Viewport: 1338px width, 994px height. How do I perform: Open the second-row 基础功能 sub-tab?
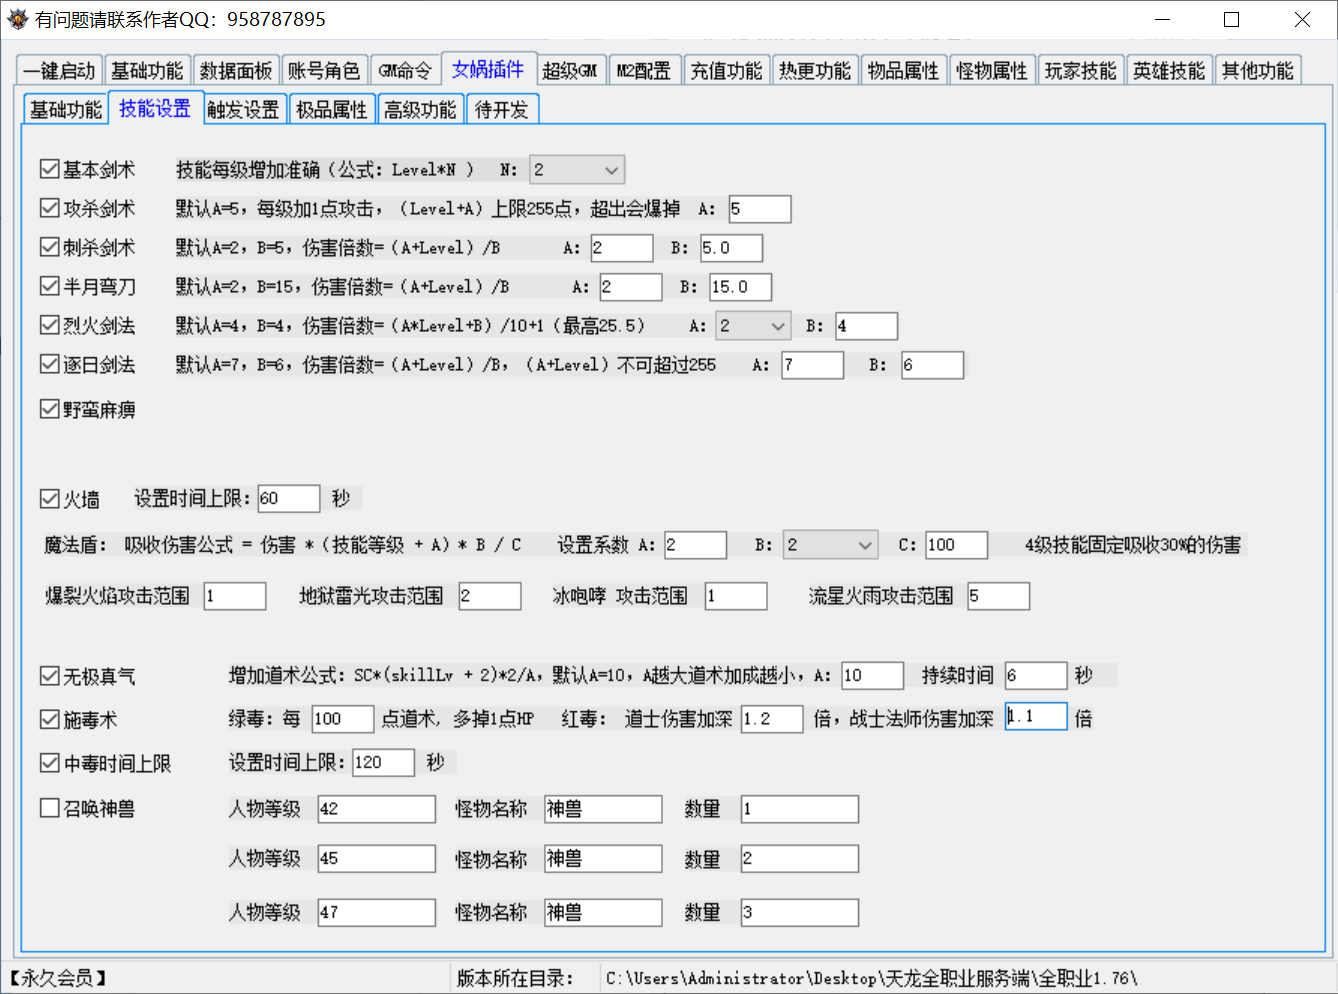(66, 109)
